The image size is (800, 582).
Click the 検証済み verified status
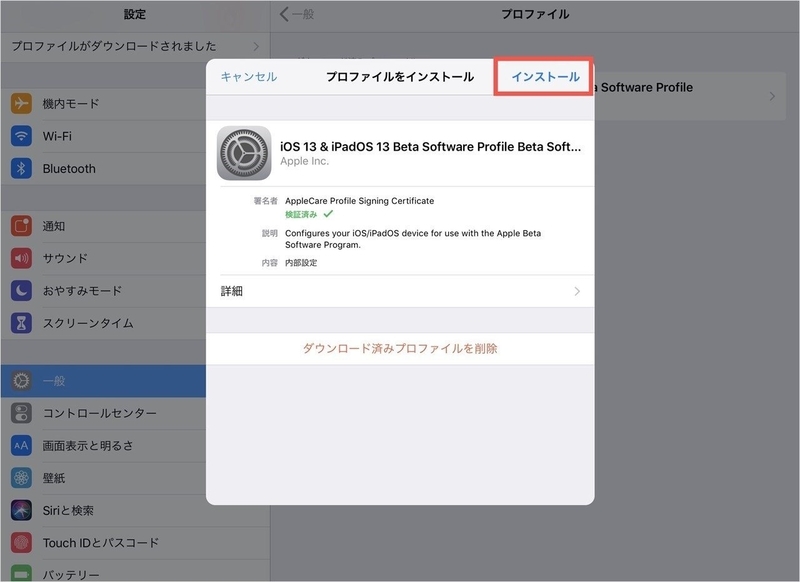309,214
